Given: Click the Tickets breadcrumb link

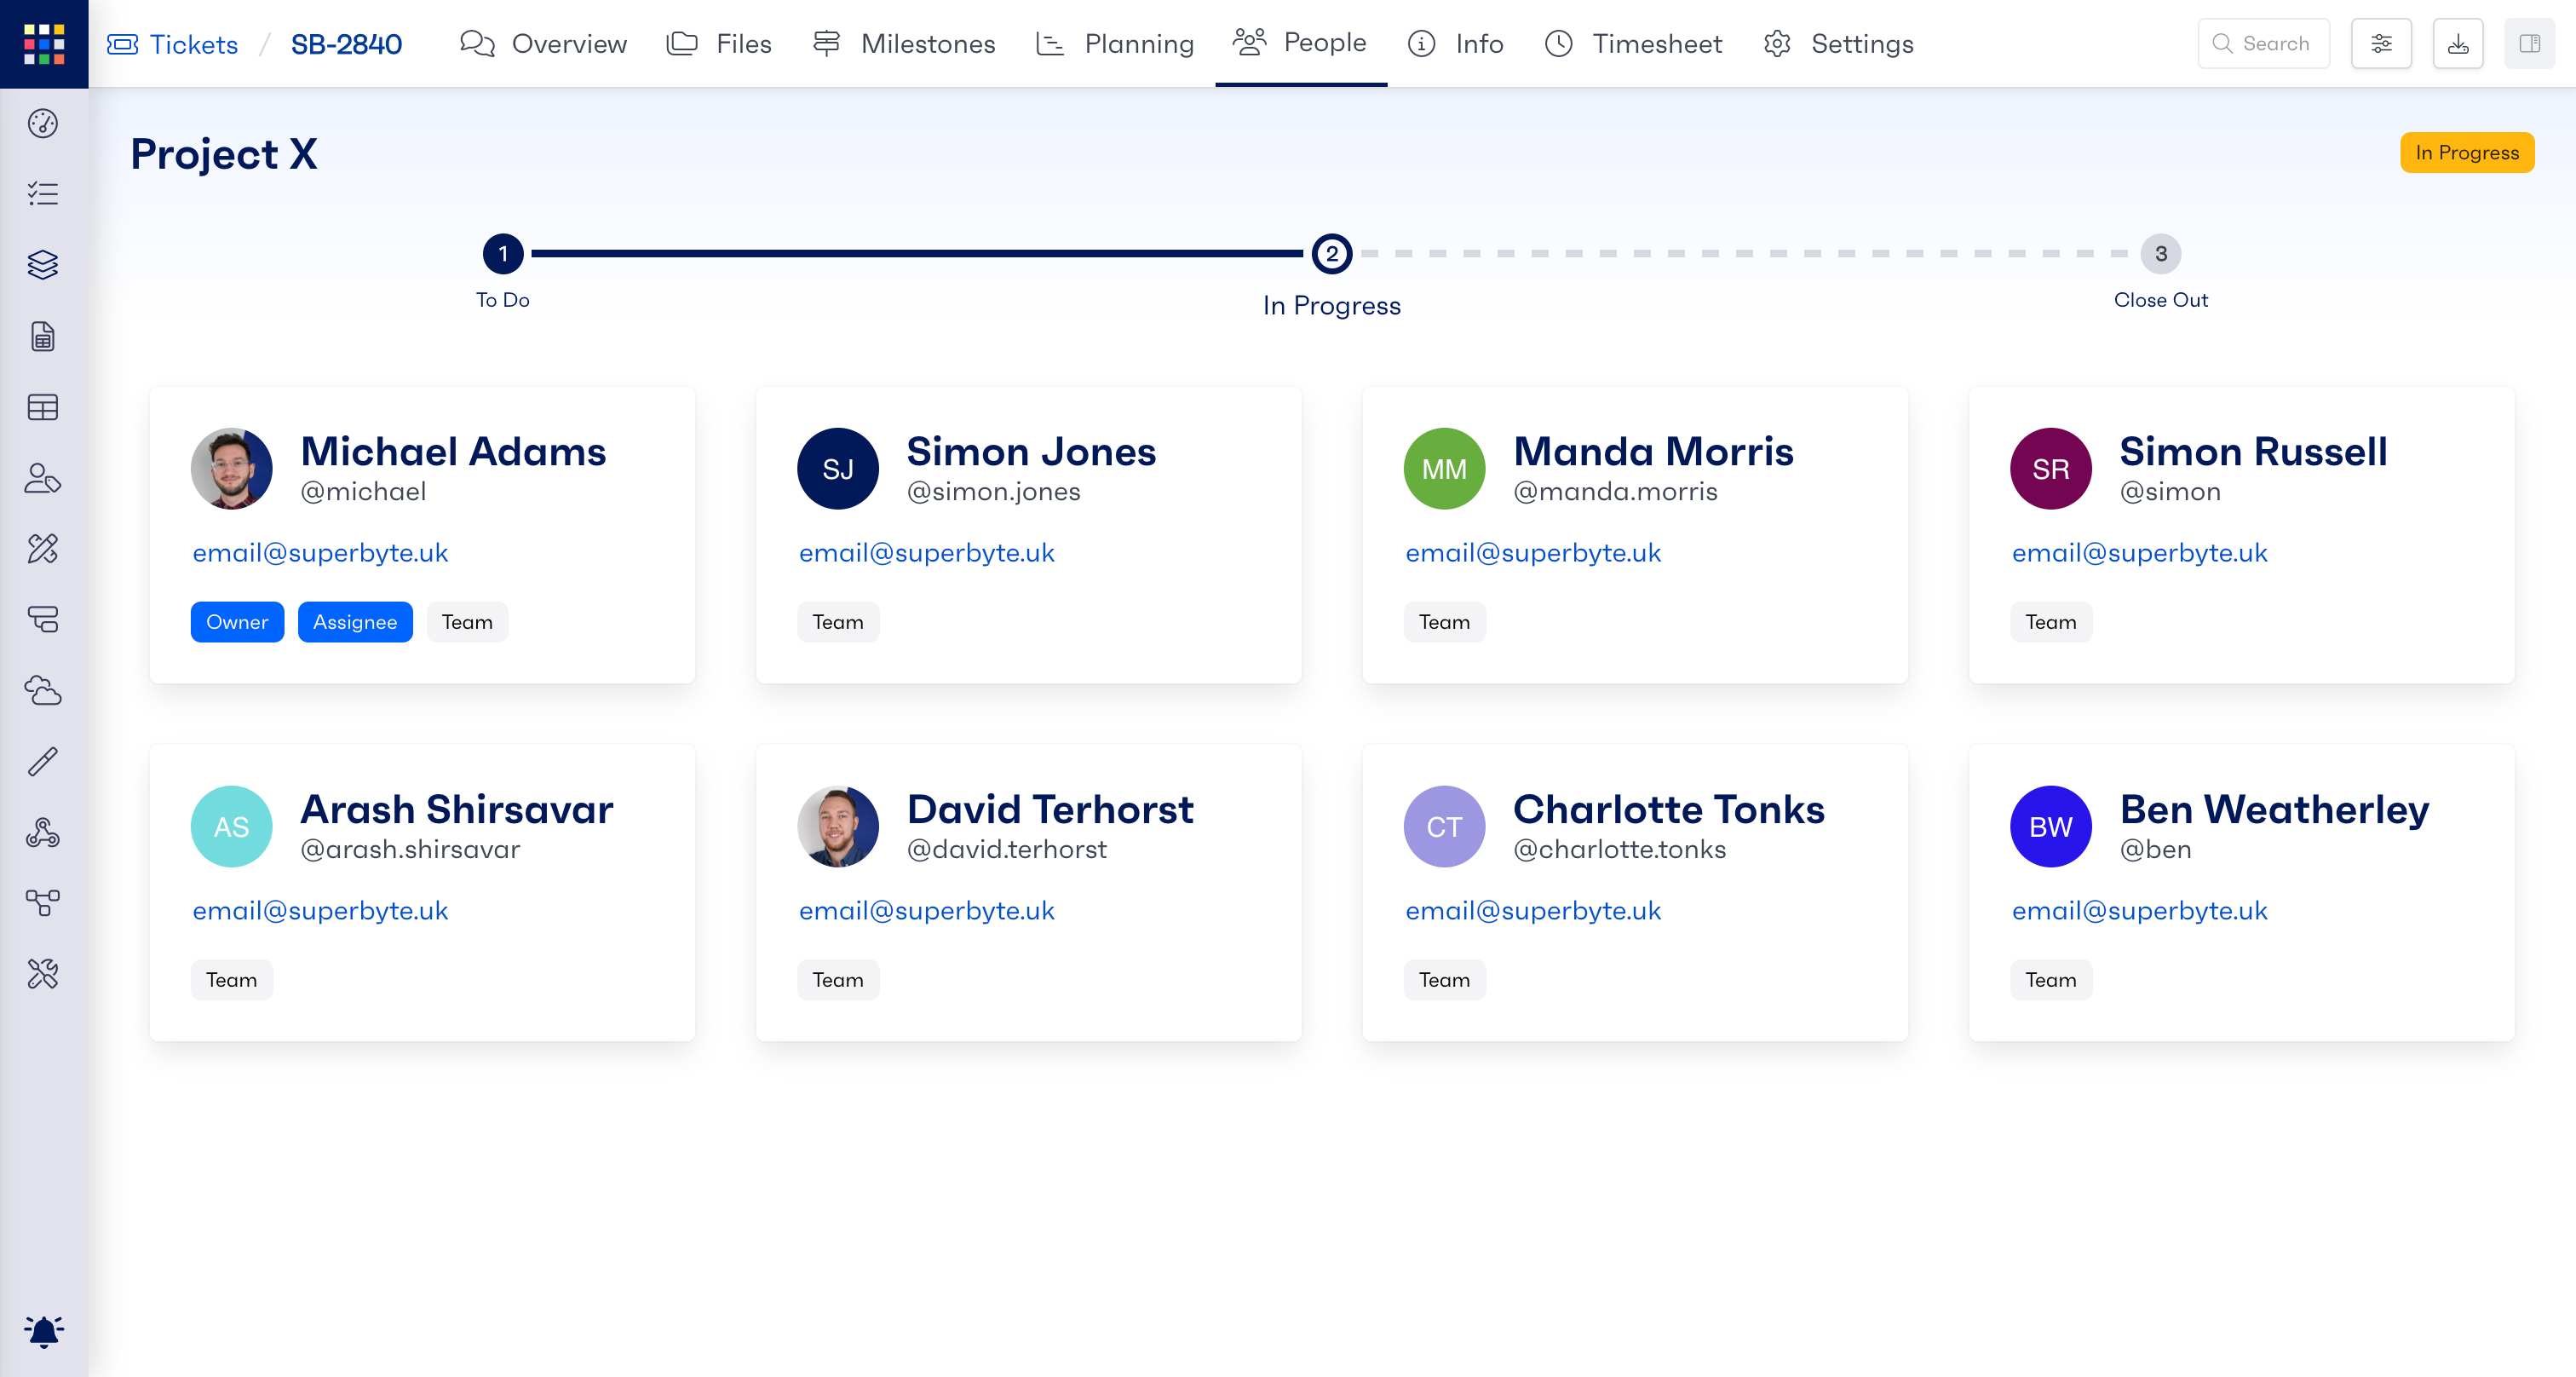Looking at the screenshot, I should tap(173, 44).
